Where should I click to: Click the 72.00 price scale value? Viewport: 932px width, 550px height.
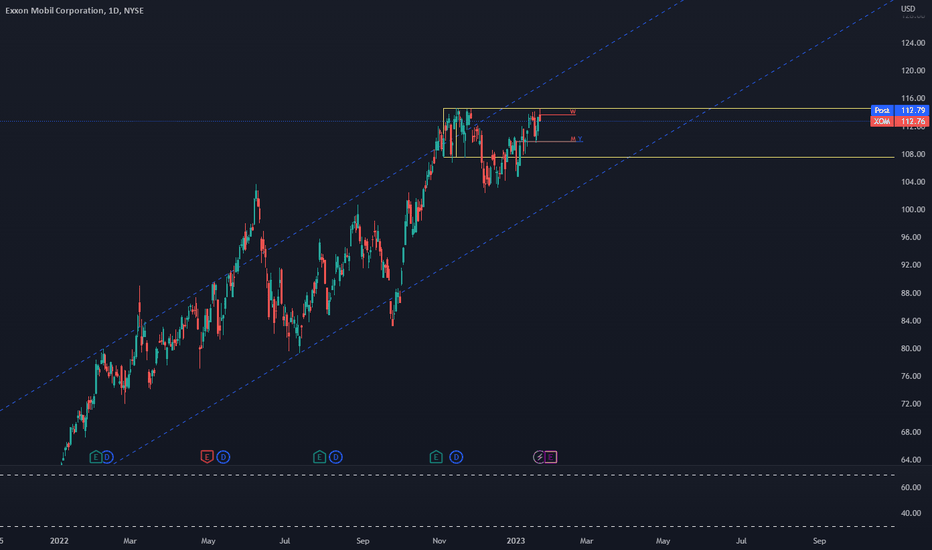coord(913,403)
